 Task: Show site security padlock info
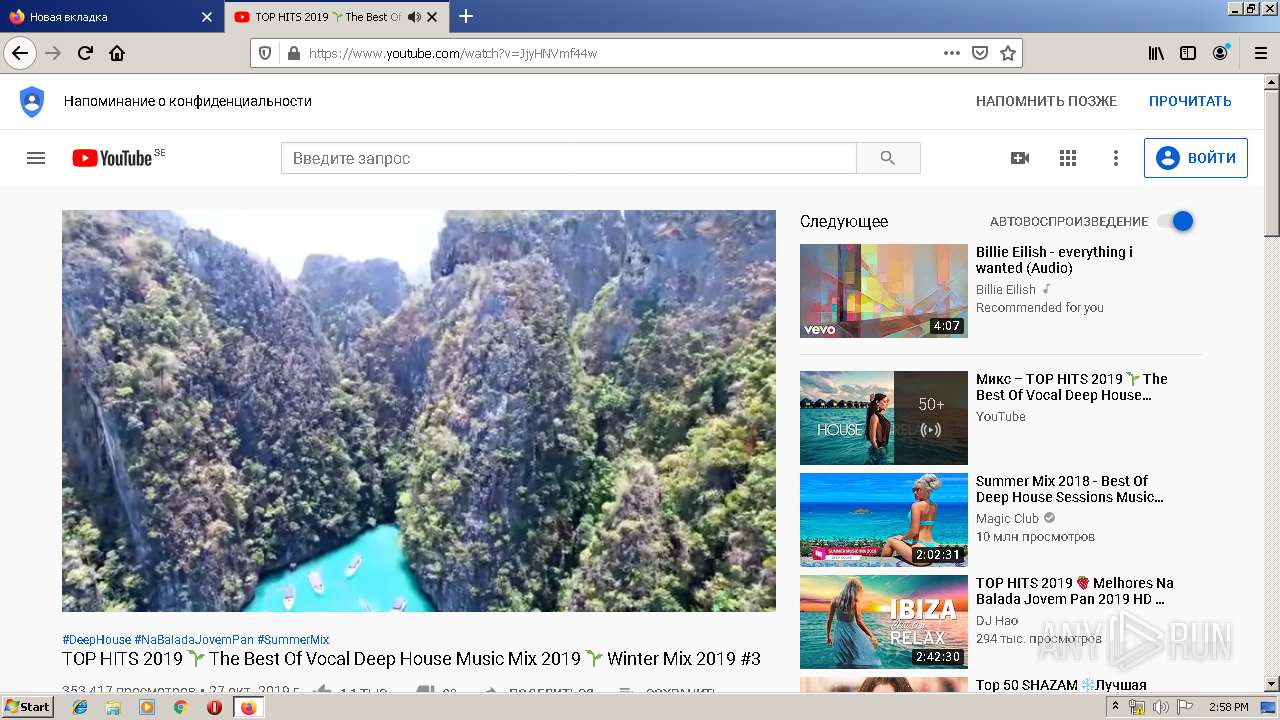(x=293, y=53)
